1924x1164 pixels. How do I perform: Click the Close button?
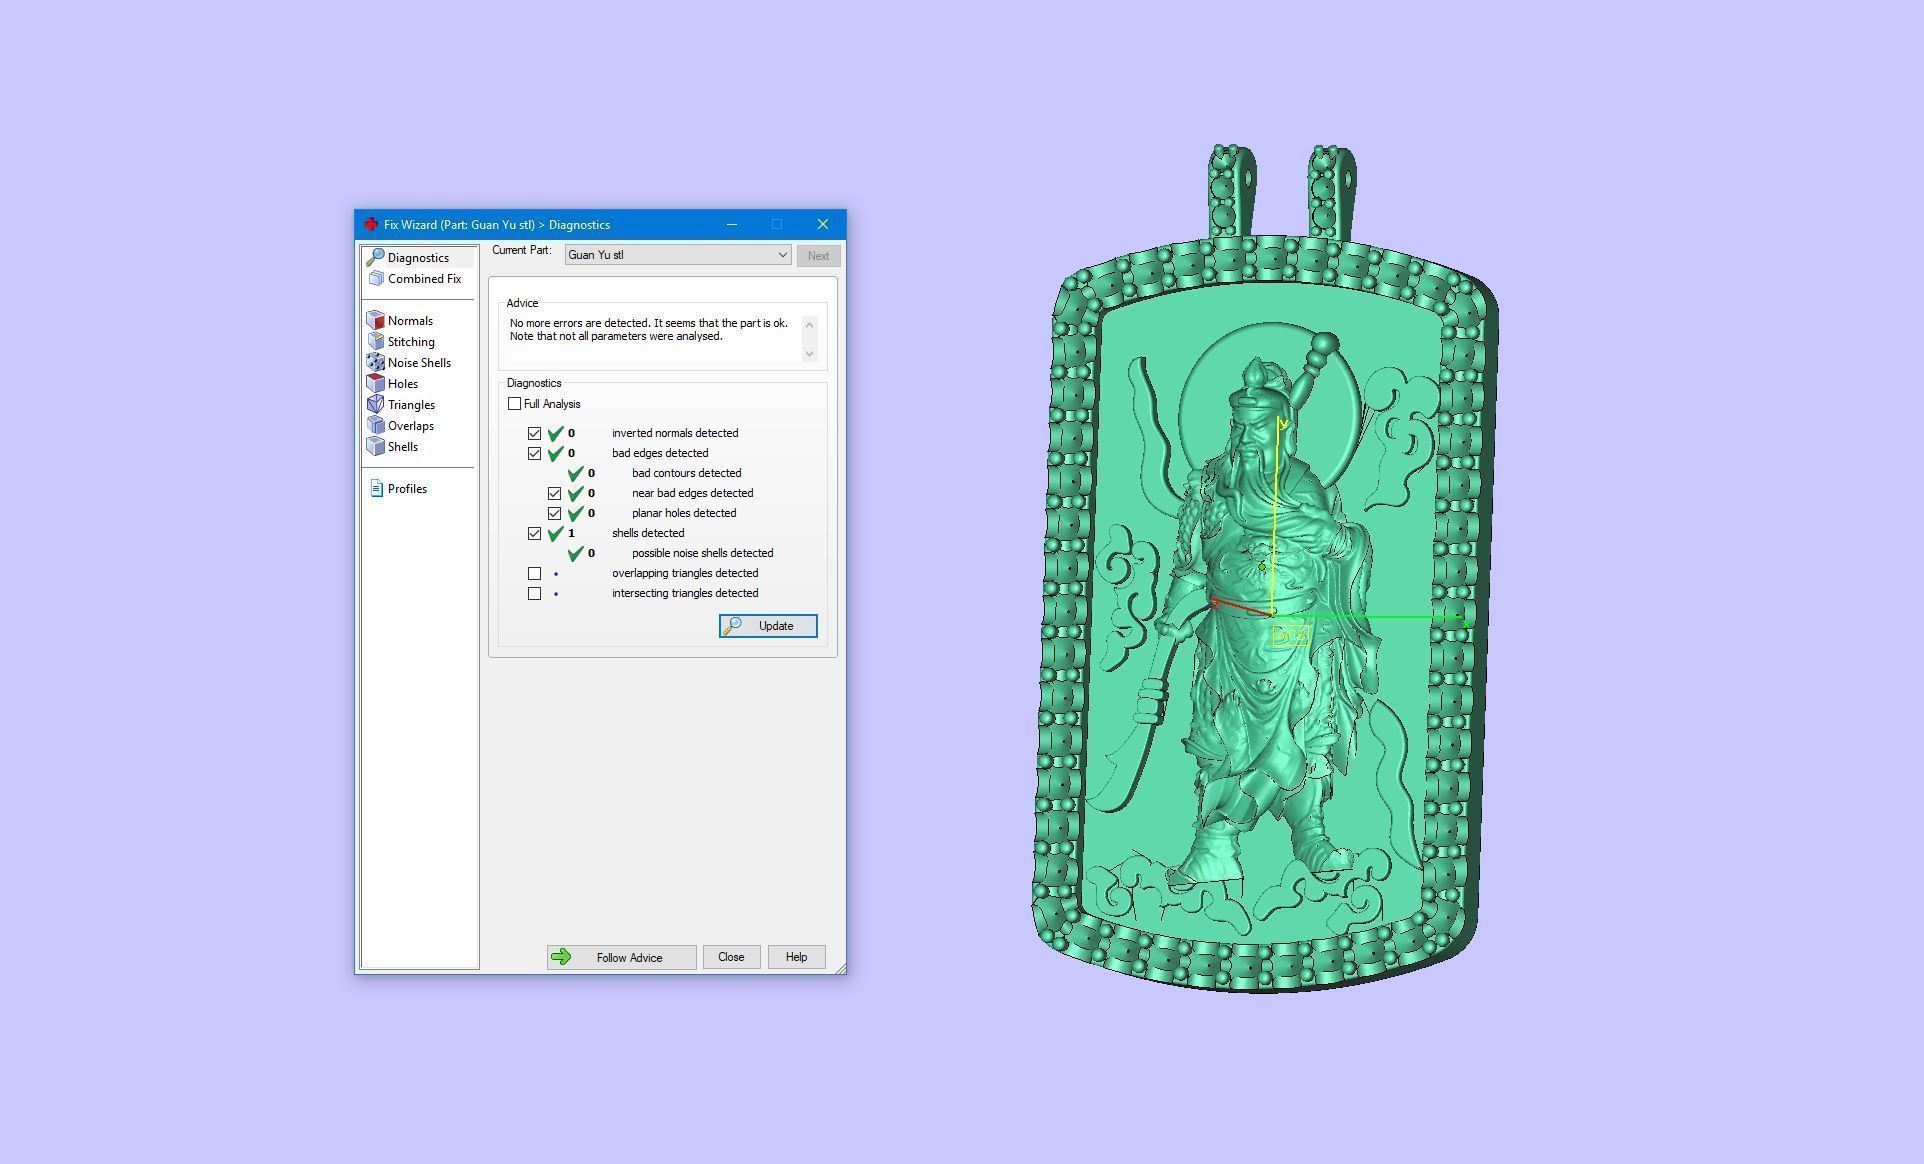click(731, 957)
